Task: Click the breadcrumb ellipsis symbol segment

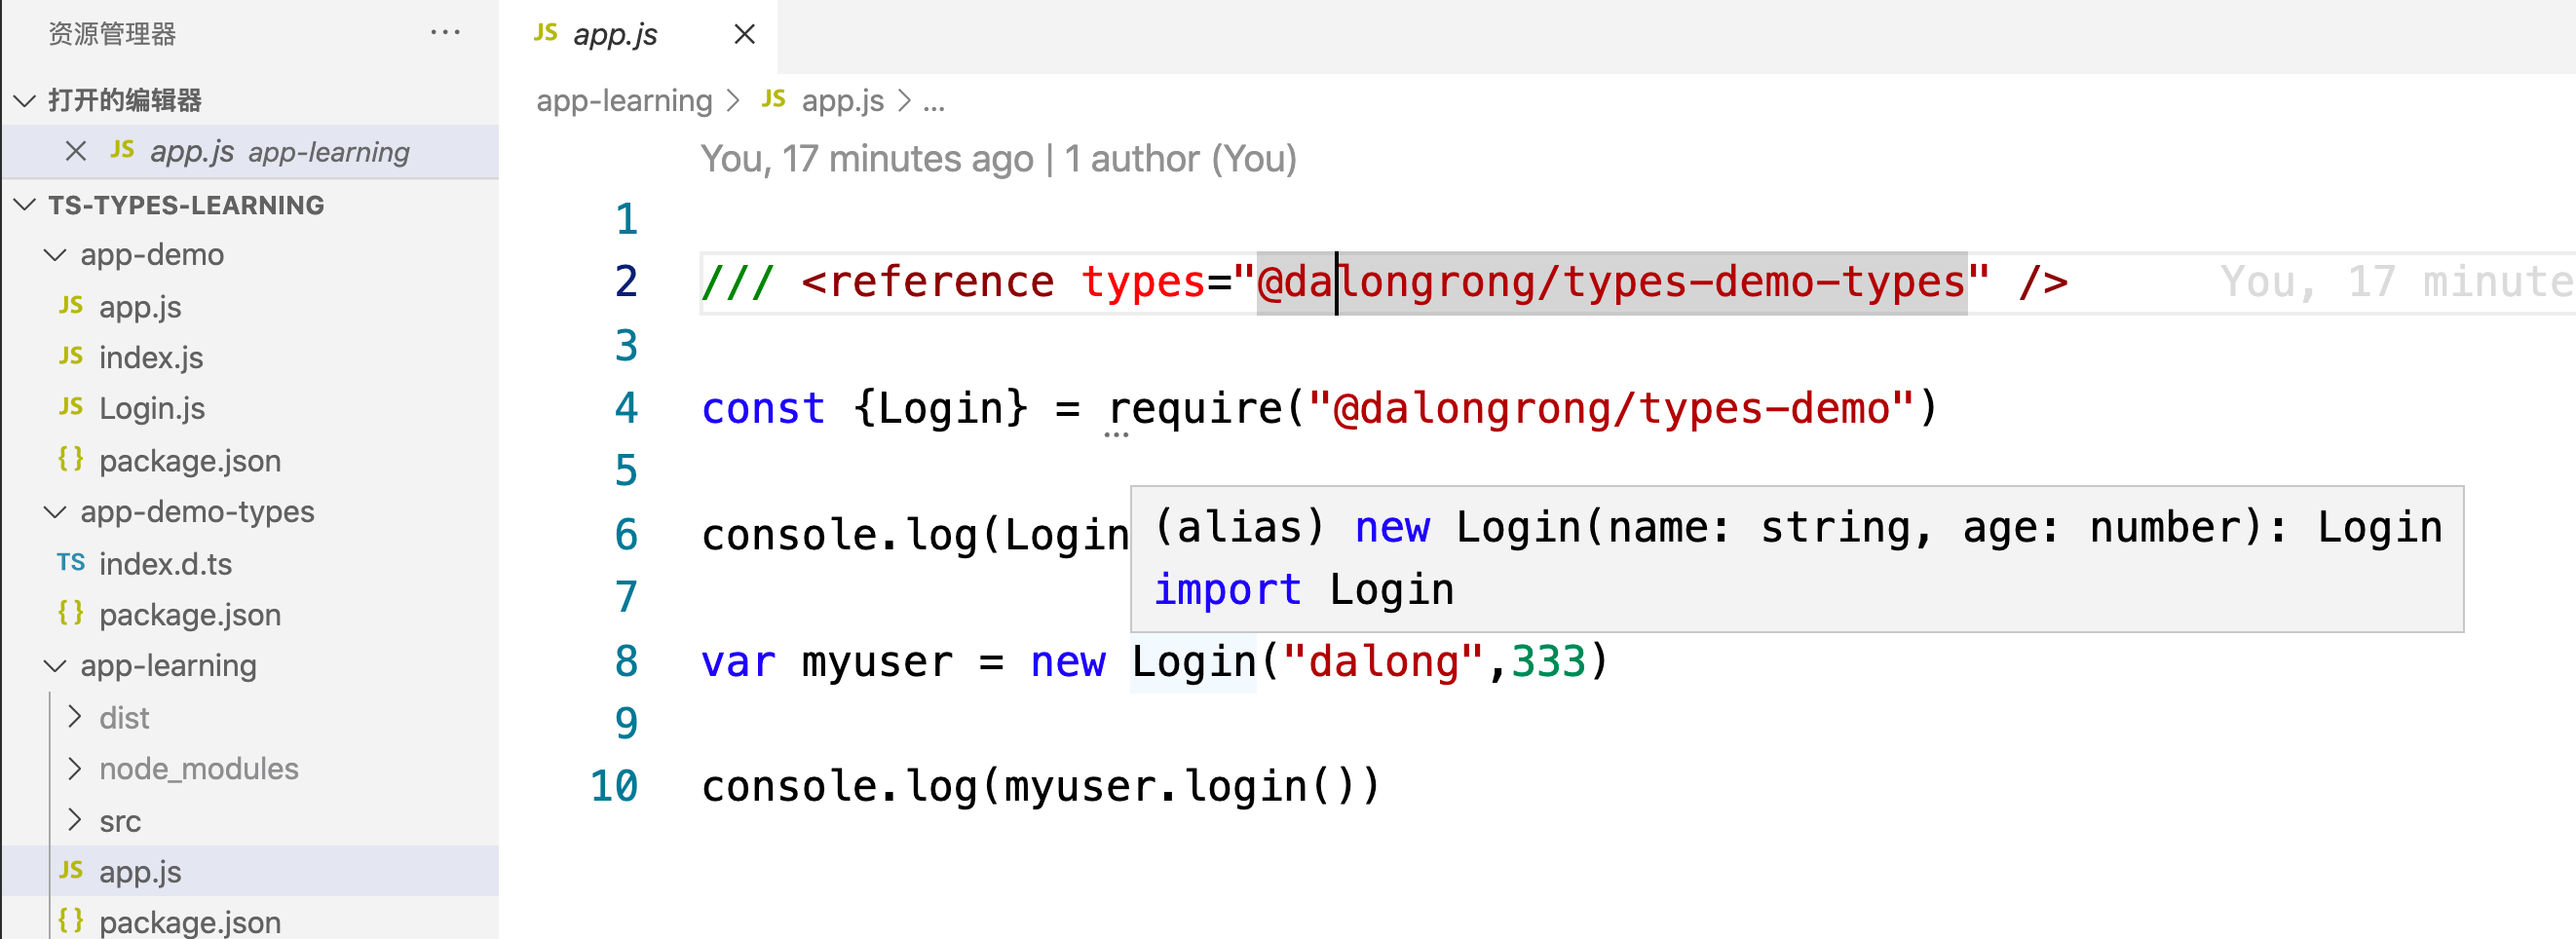Action: point(934,102)
